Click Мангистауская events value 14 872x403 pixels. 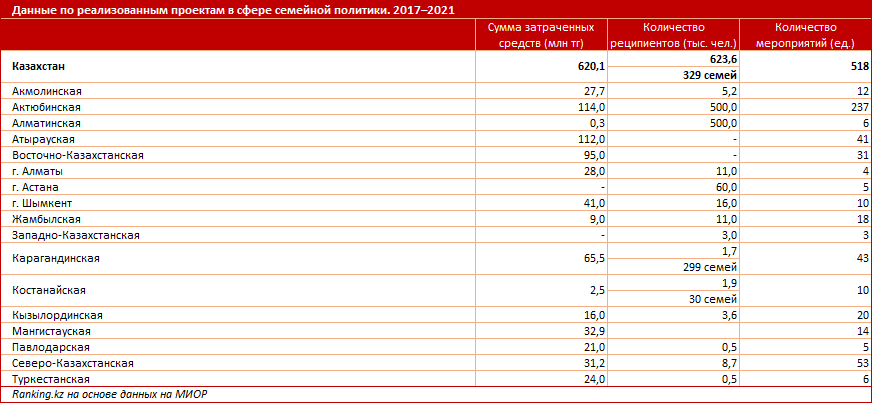[864, 331]
